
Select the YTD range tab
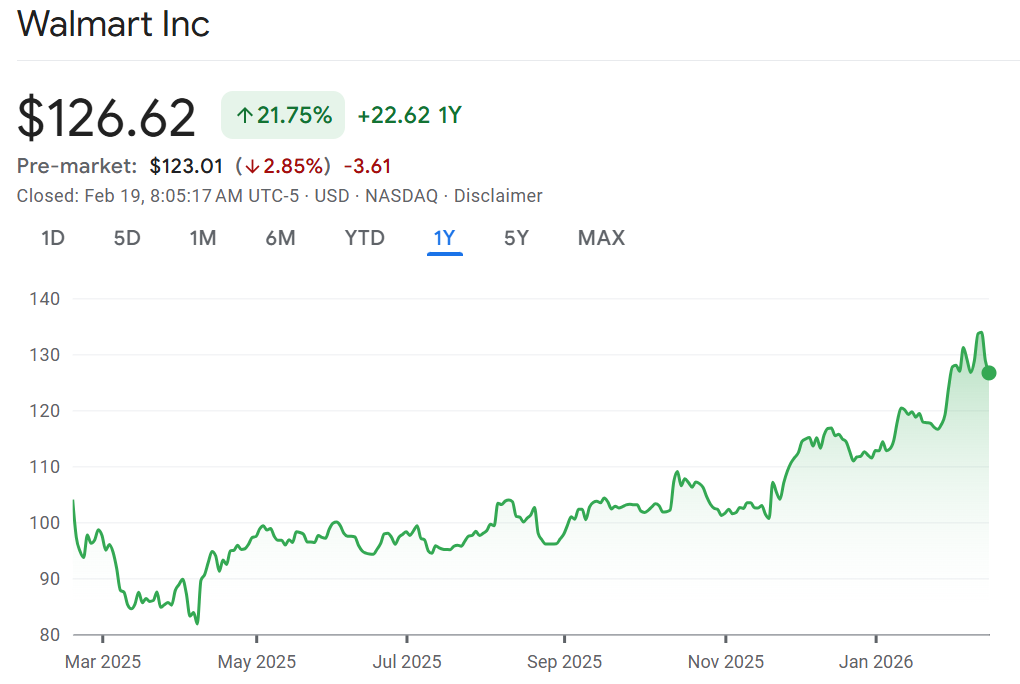coord(364,238)
